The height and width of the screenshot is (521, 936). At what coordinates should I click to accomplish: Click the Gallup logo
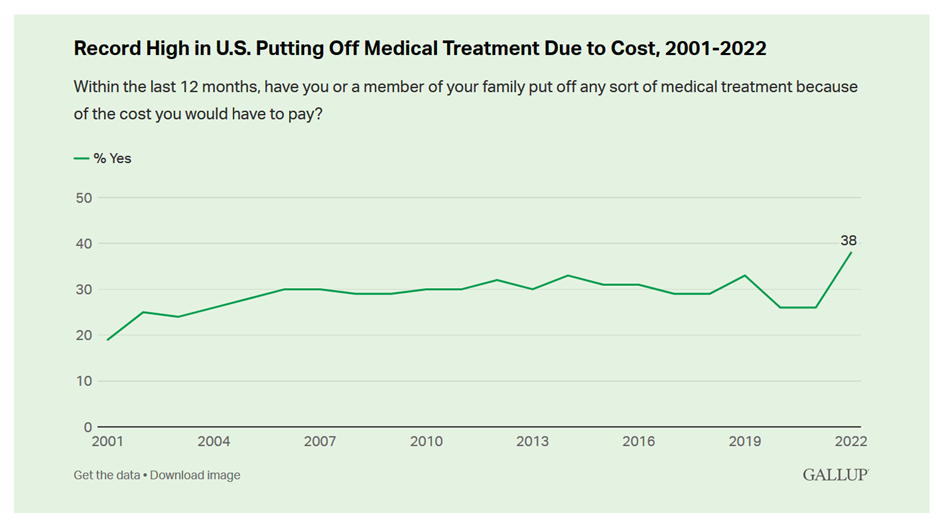coord(834,474)
